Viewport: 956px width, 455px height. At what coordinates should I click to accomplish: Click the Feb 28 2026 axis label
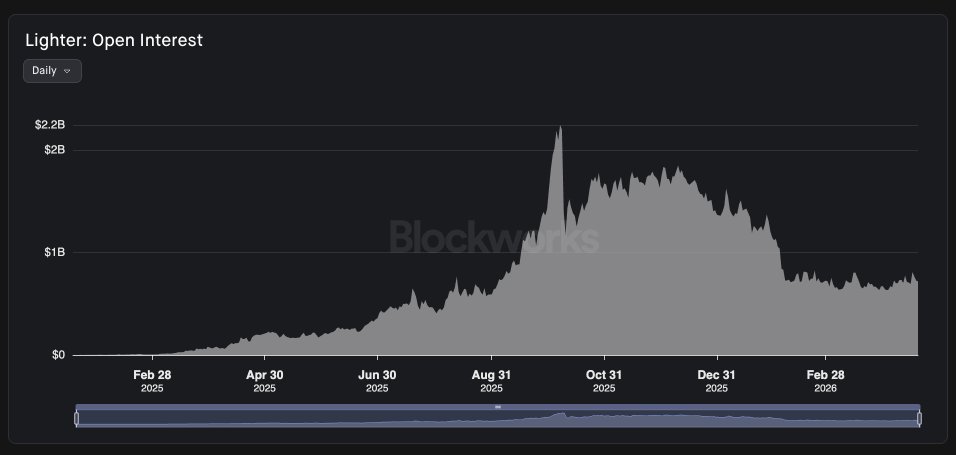pos(825,381)
